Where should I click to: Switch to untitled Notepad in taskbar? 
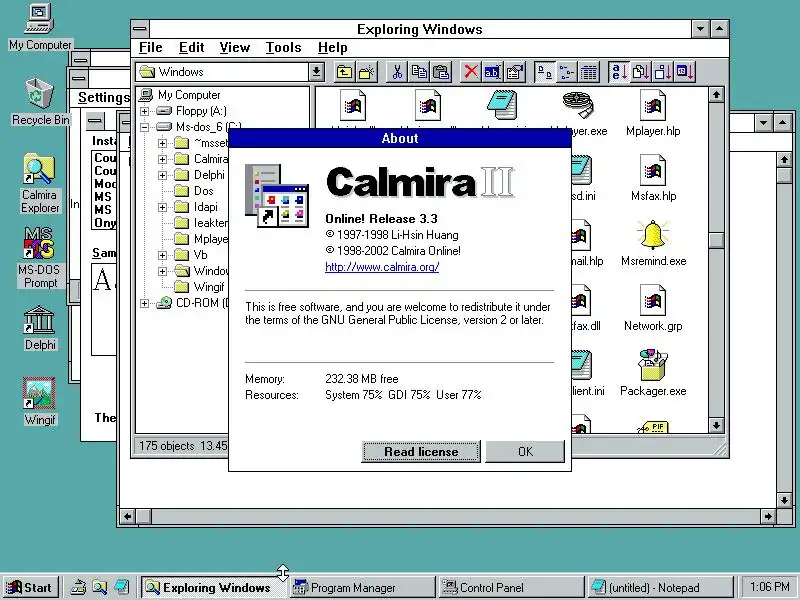point(660,588)
